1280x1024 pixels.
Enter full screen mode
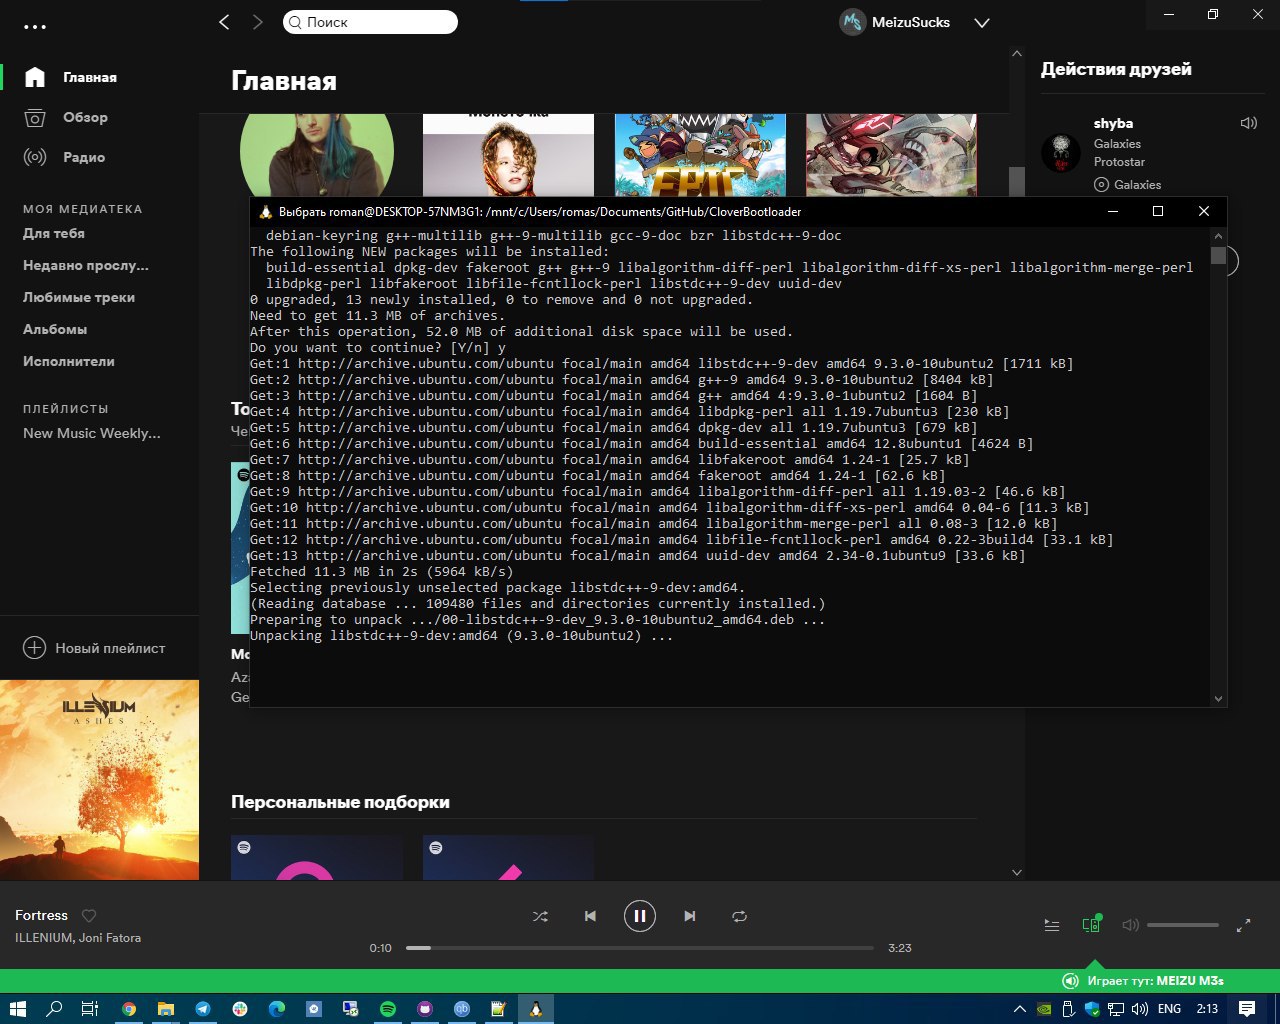pos(1244,925)
